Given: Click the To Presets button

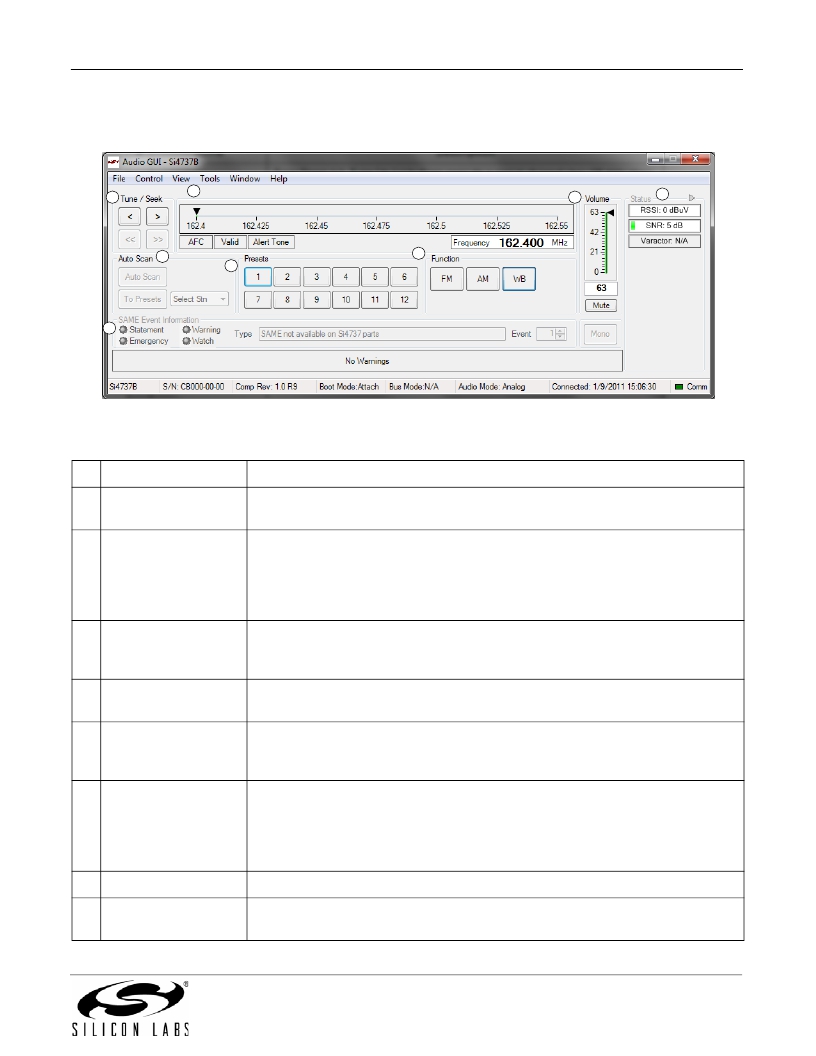Looking at the screenshot, I should coord(143,299).
